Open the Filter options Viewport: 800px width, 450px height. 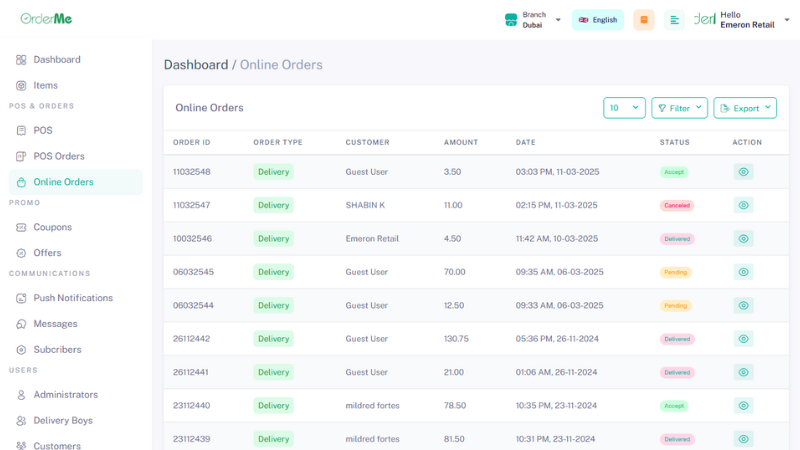[679, 108]
